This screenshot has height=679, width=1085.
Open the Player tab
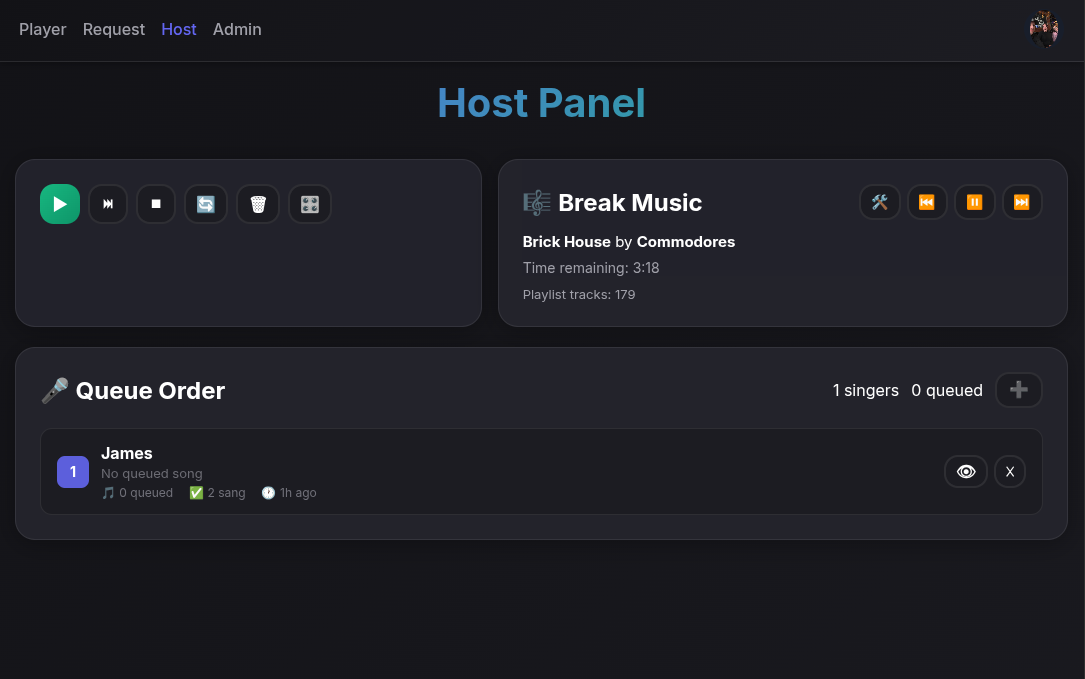pyautogui.click(x=43, y=29)
